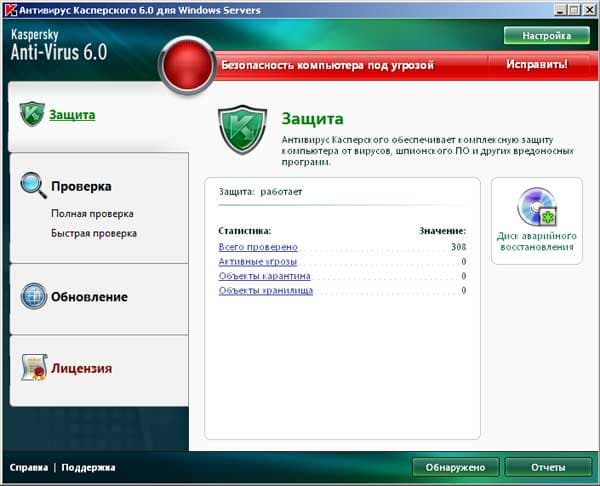
Task: Click the rescue disk CD icon
Action: click(536, 207)
